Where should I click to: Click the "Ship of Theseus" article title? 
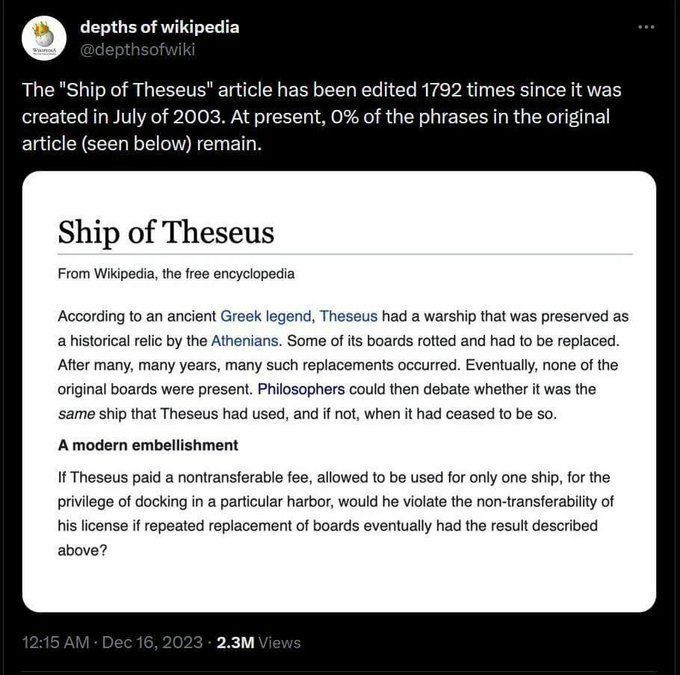click(166, 231)
